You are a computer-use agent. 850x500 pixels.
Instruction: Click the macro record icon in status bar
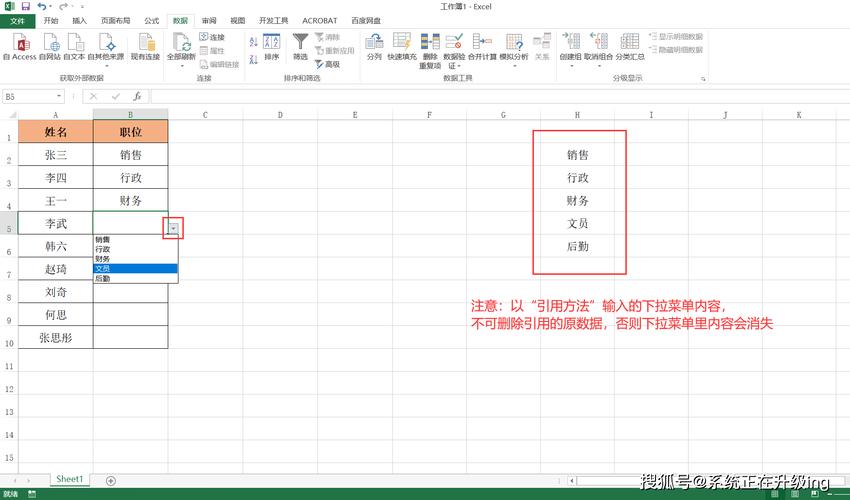click(x=32, y=494)
